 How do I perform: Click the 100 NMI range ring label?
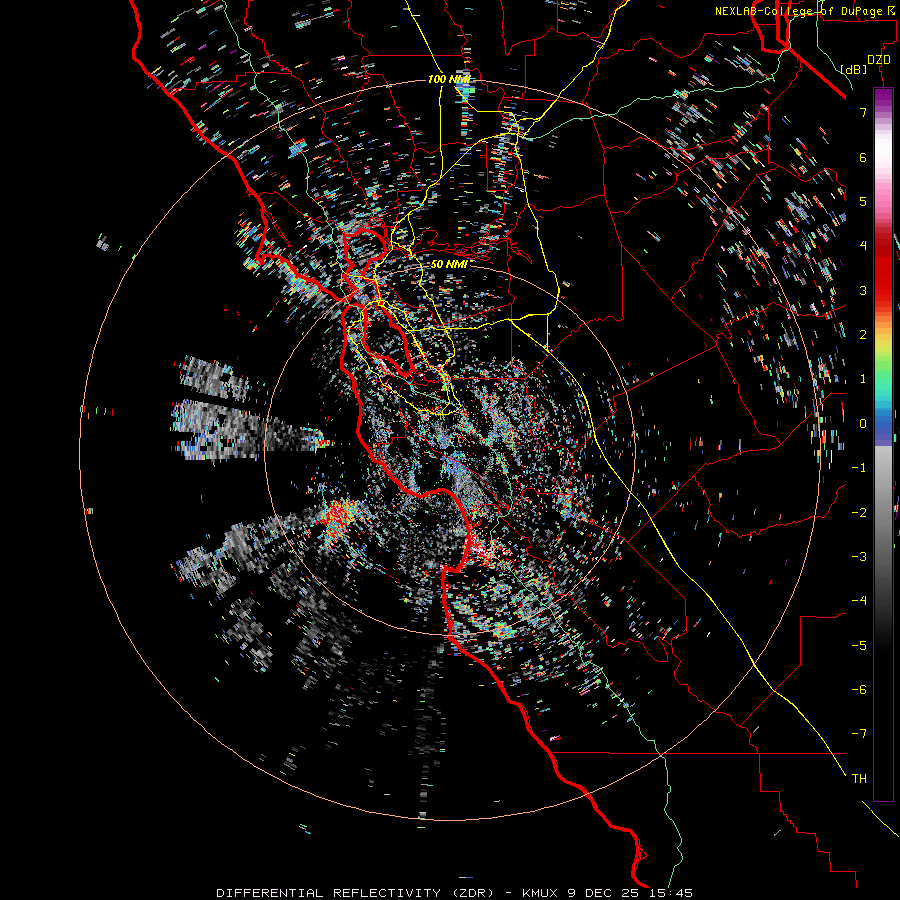point(449,79)
